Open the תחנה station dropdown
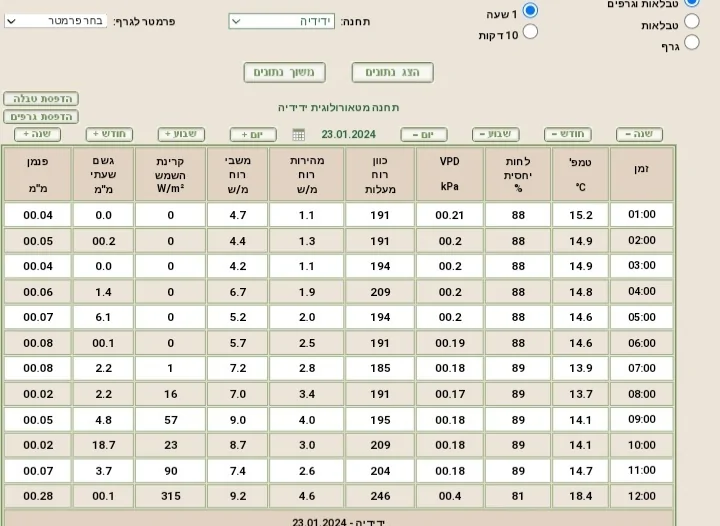The height and width of the screenshot is (526, 720). click(281, 21)
